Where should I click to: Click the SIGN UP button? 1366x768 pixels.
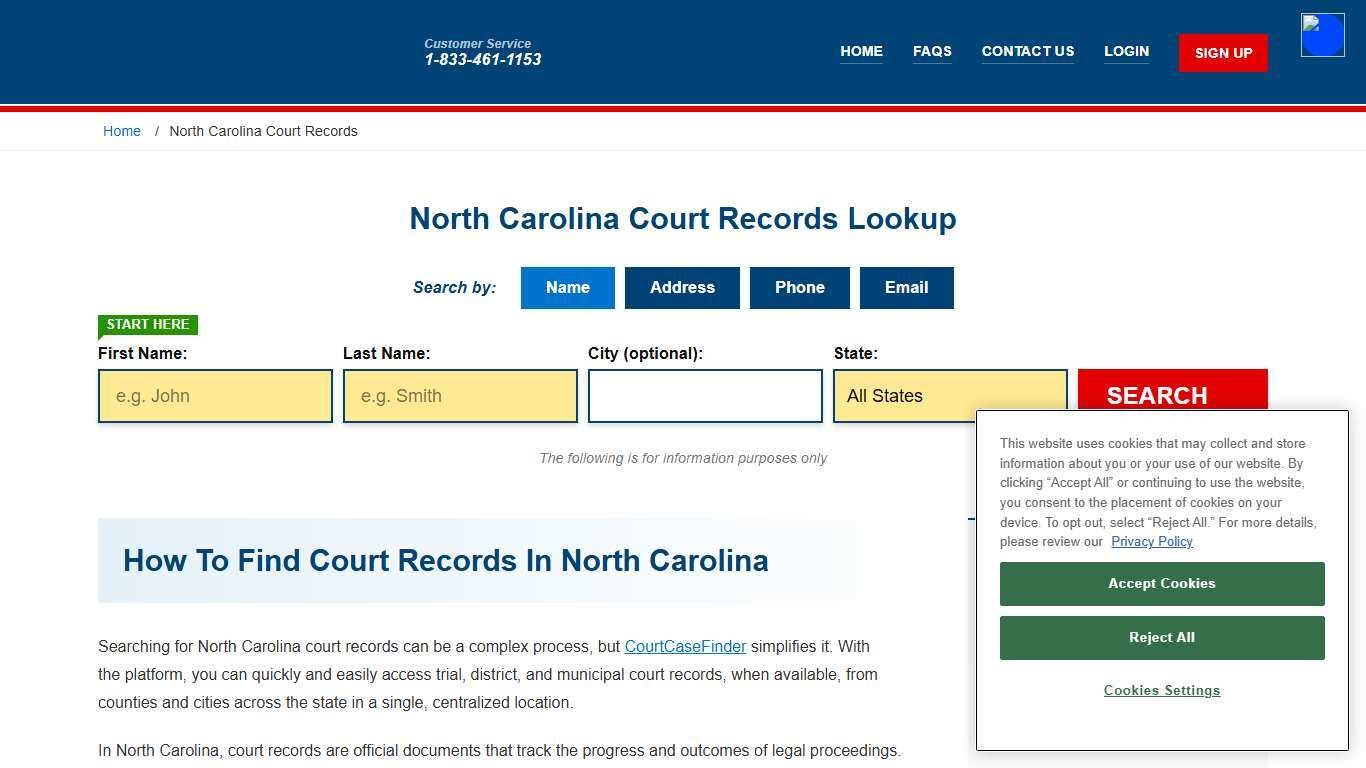[x=1222, y=52]
